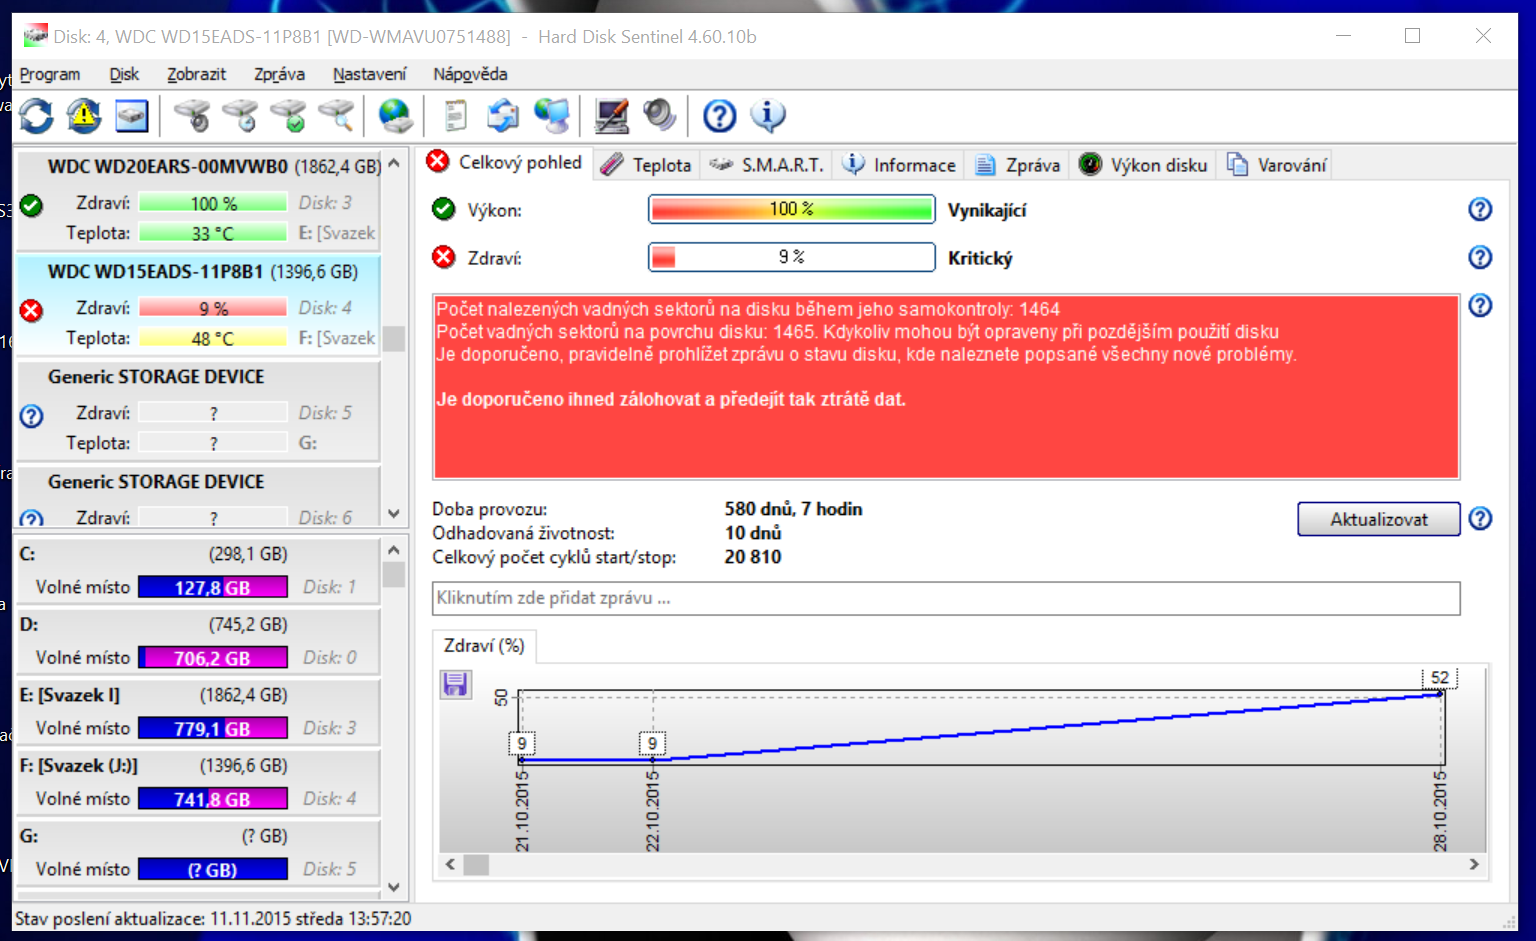The width and height of the screenshot is (1536, 941).
Task: Click the 52 data point label on graph
Action: (x=1440, y=678)
